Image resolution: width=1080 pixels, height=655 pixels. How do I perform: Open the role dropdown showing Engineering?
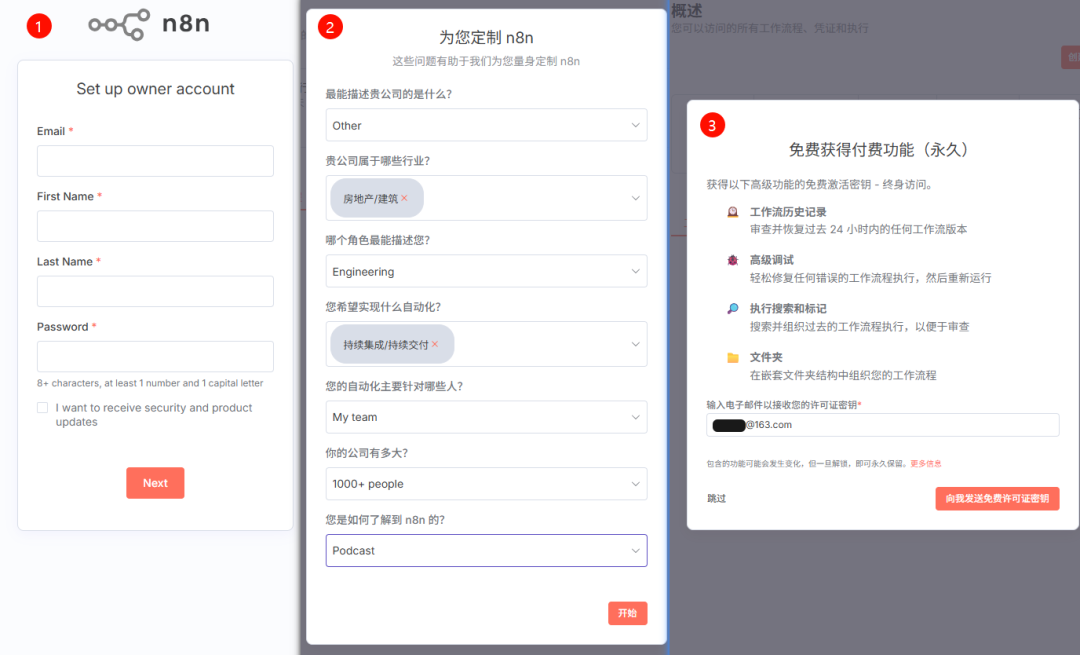coord(486,271)
